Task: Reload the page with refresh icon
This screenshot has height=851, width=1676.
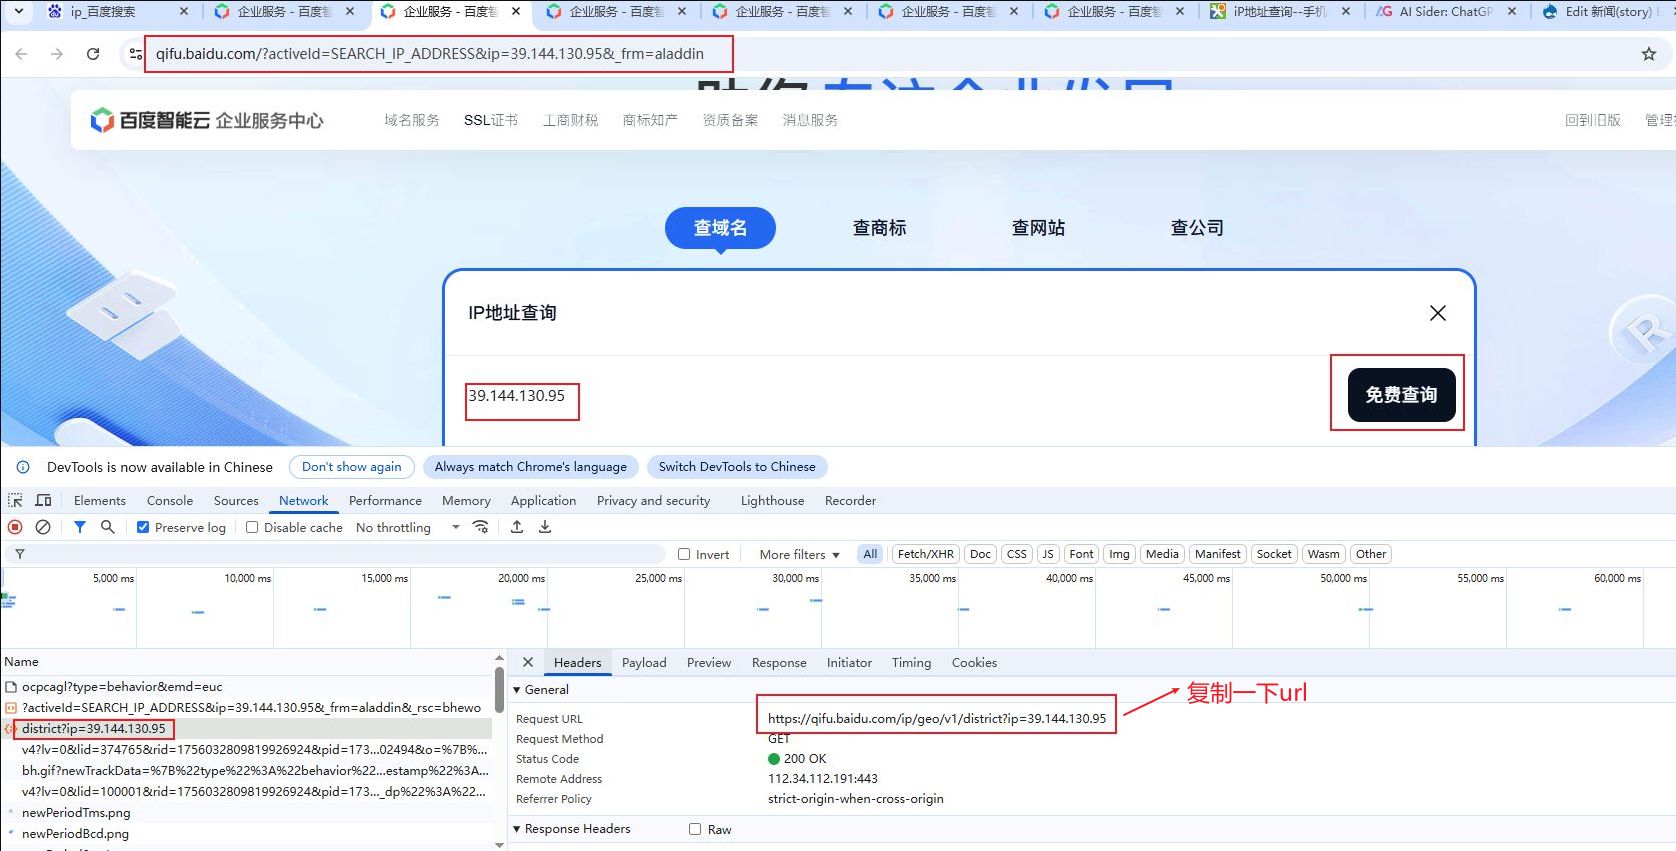Action: pyautogui.click(x=93, y=54)
